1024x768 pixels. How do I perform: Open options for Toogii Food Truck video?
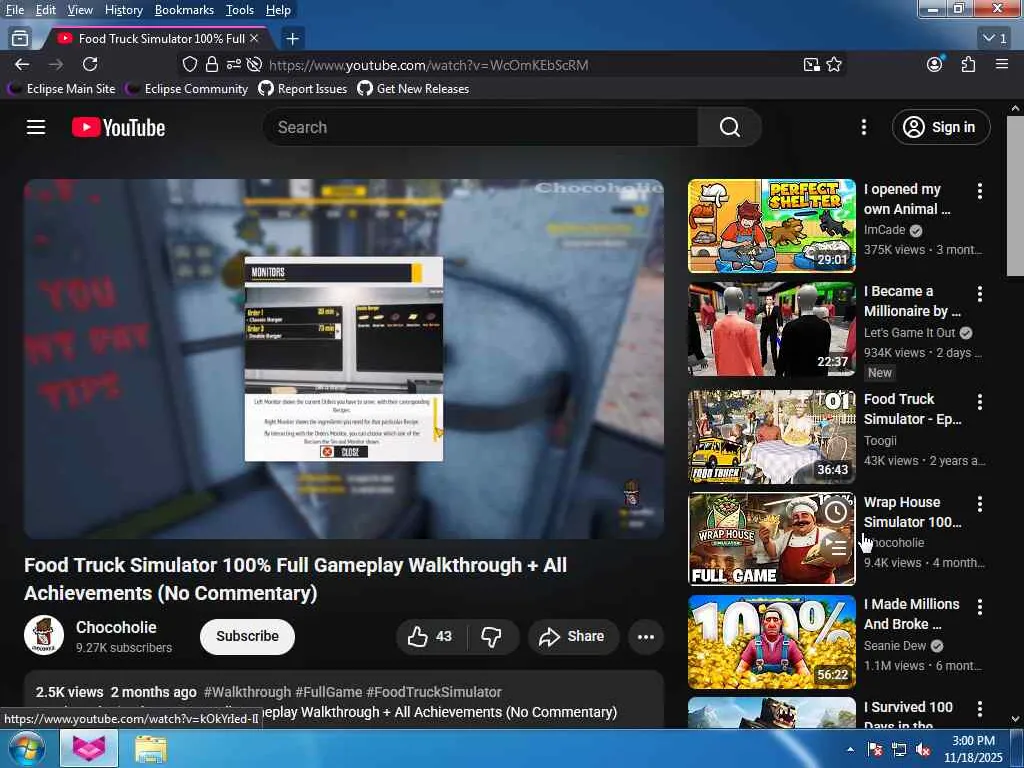tap(979, 402)
